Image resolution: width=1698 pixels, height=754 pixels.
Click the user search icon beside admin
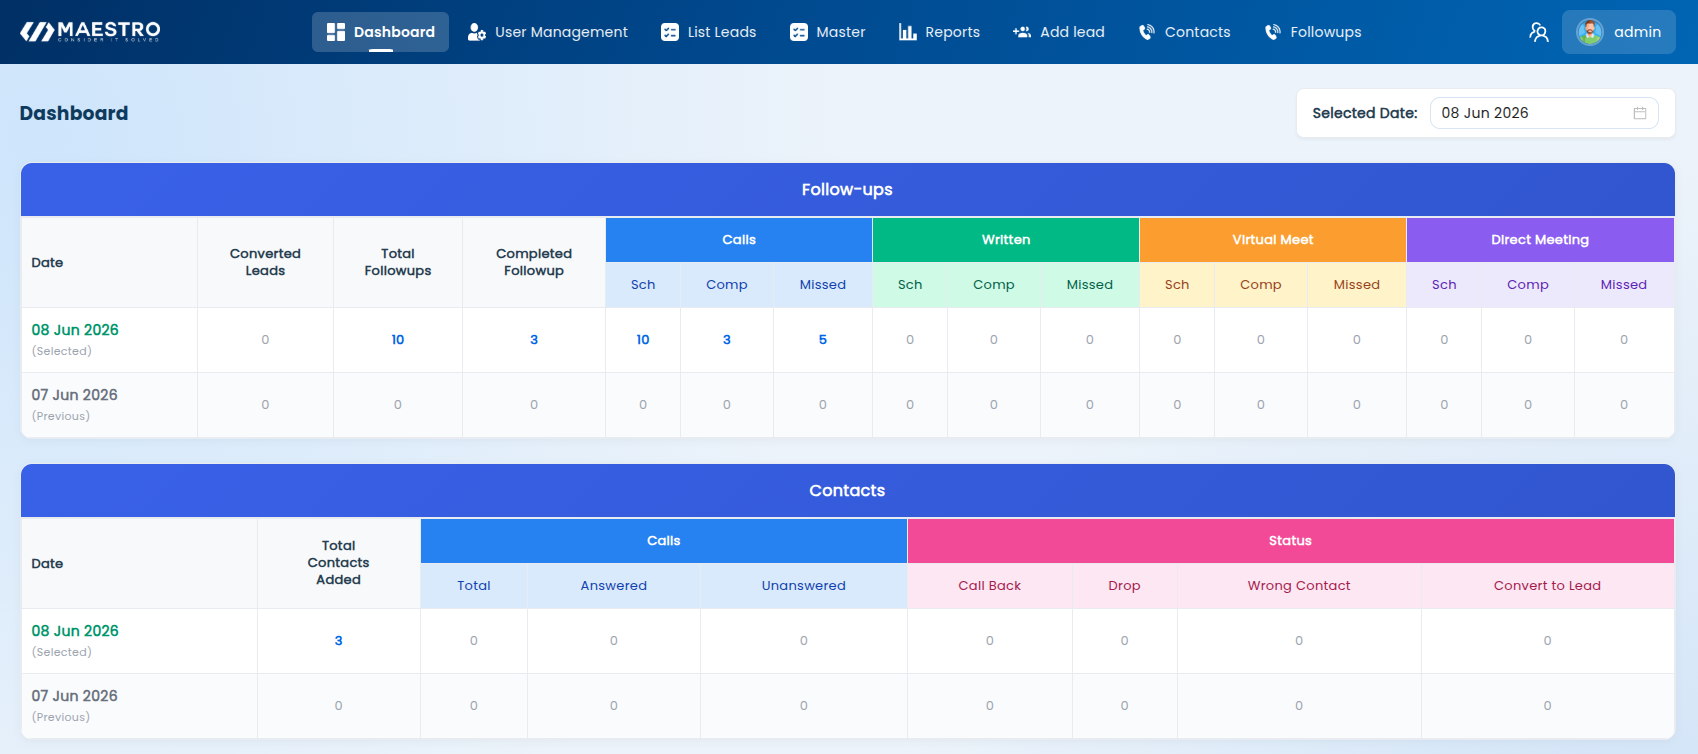click(x=1538, y=32)
